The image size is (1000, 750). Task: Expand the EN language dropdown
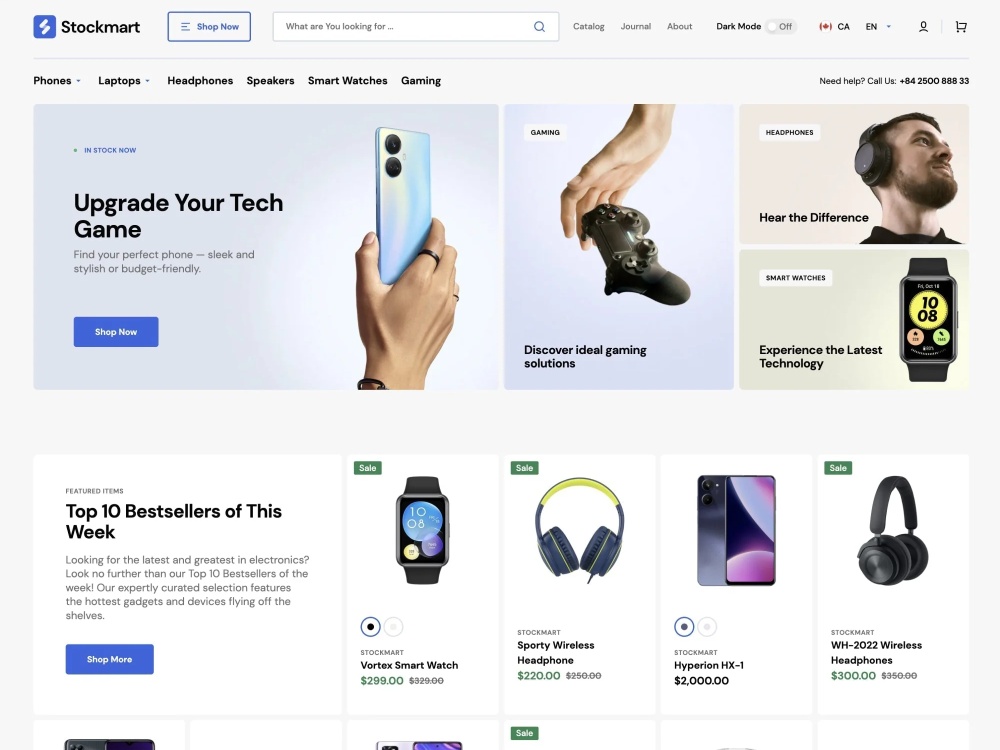pos(878,27)
